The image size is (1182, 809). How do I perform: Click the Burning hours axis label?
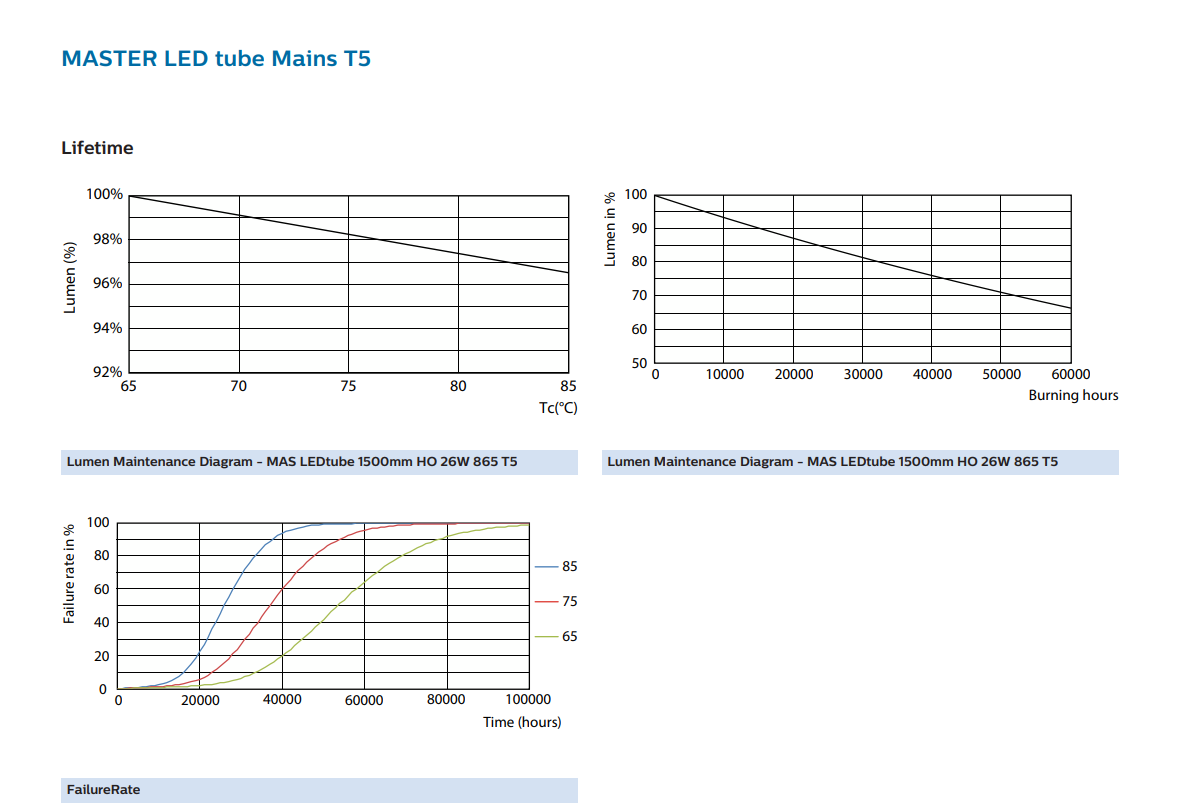[1073, 395]
